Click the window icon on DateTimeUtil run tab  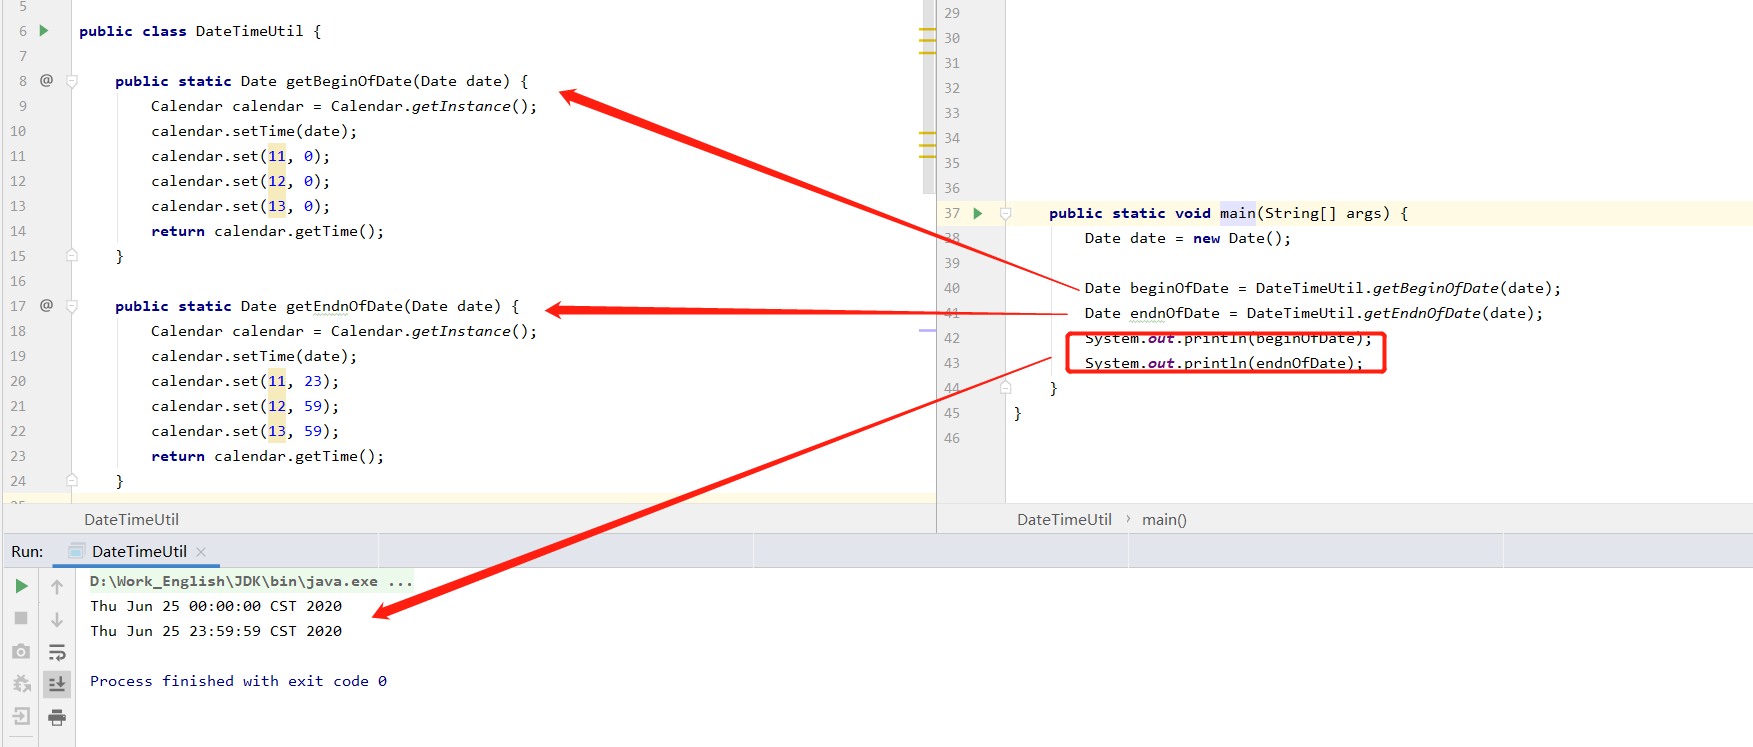(76, 551)
